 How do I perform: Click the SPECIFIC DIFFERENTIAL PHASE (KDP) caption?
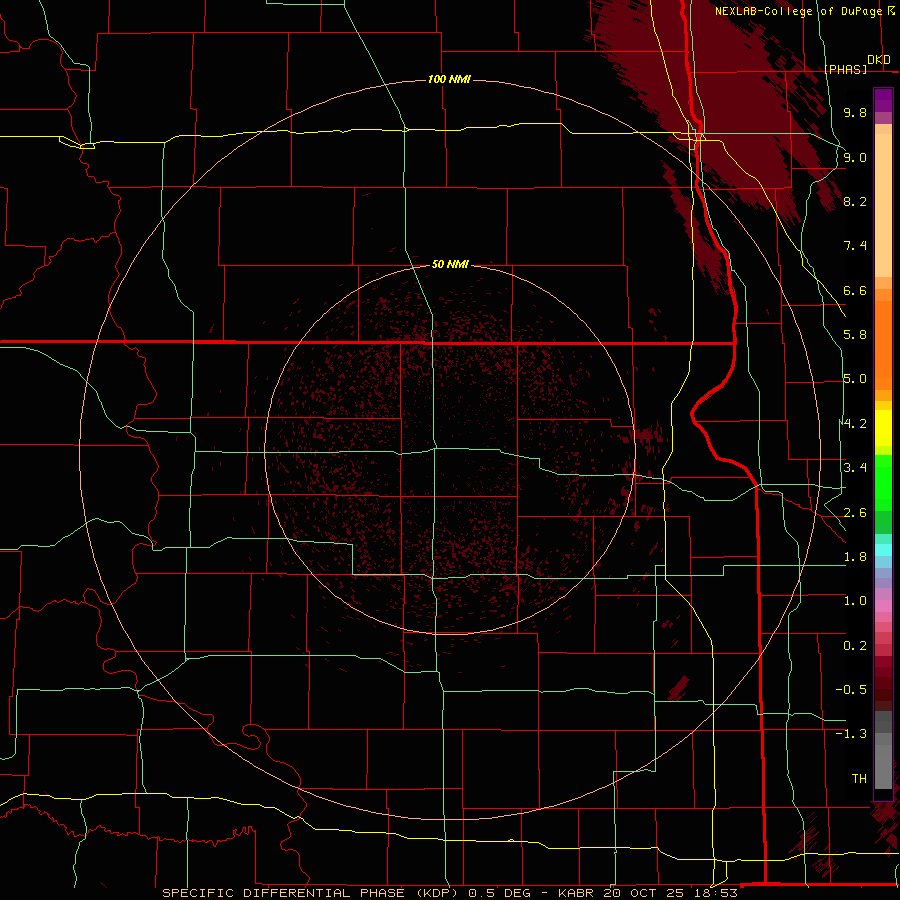pos(312,893)
